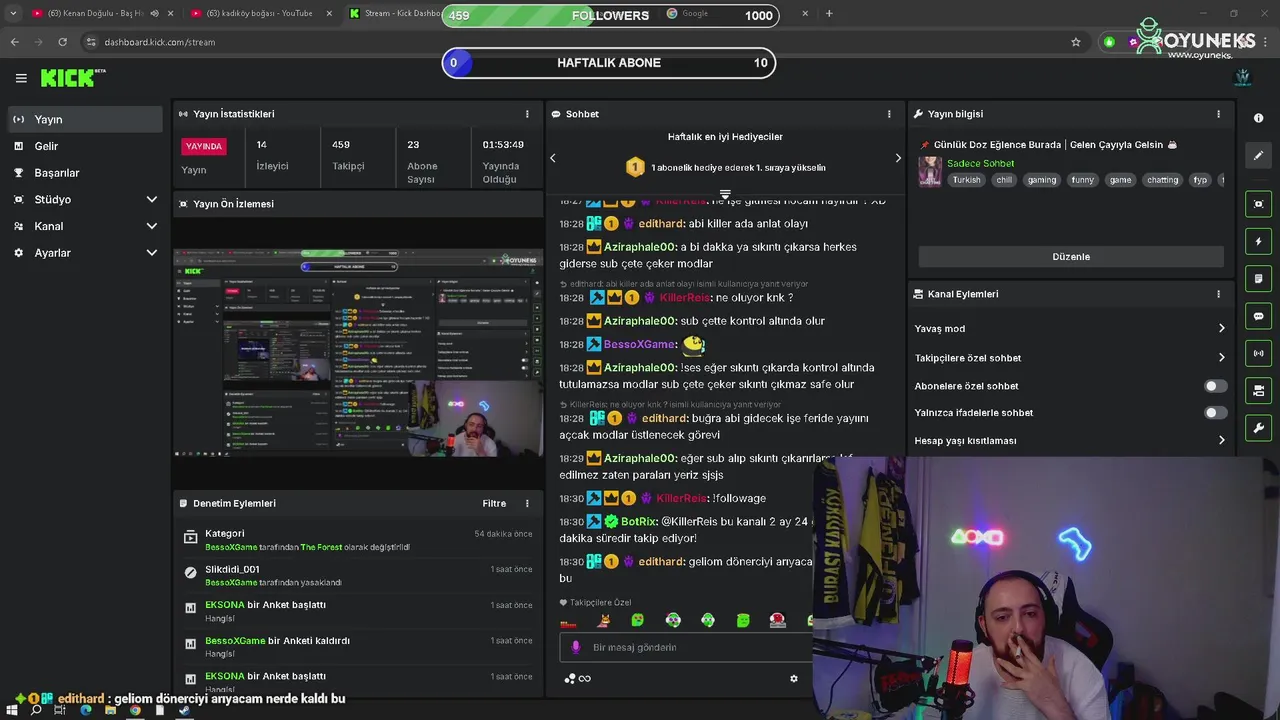Click the BotRix username in chat
1280x720 pixels.
coord(638,521)
